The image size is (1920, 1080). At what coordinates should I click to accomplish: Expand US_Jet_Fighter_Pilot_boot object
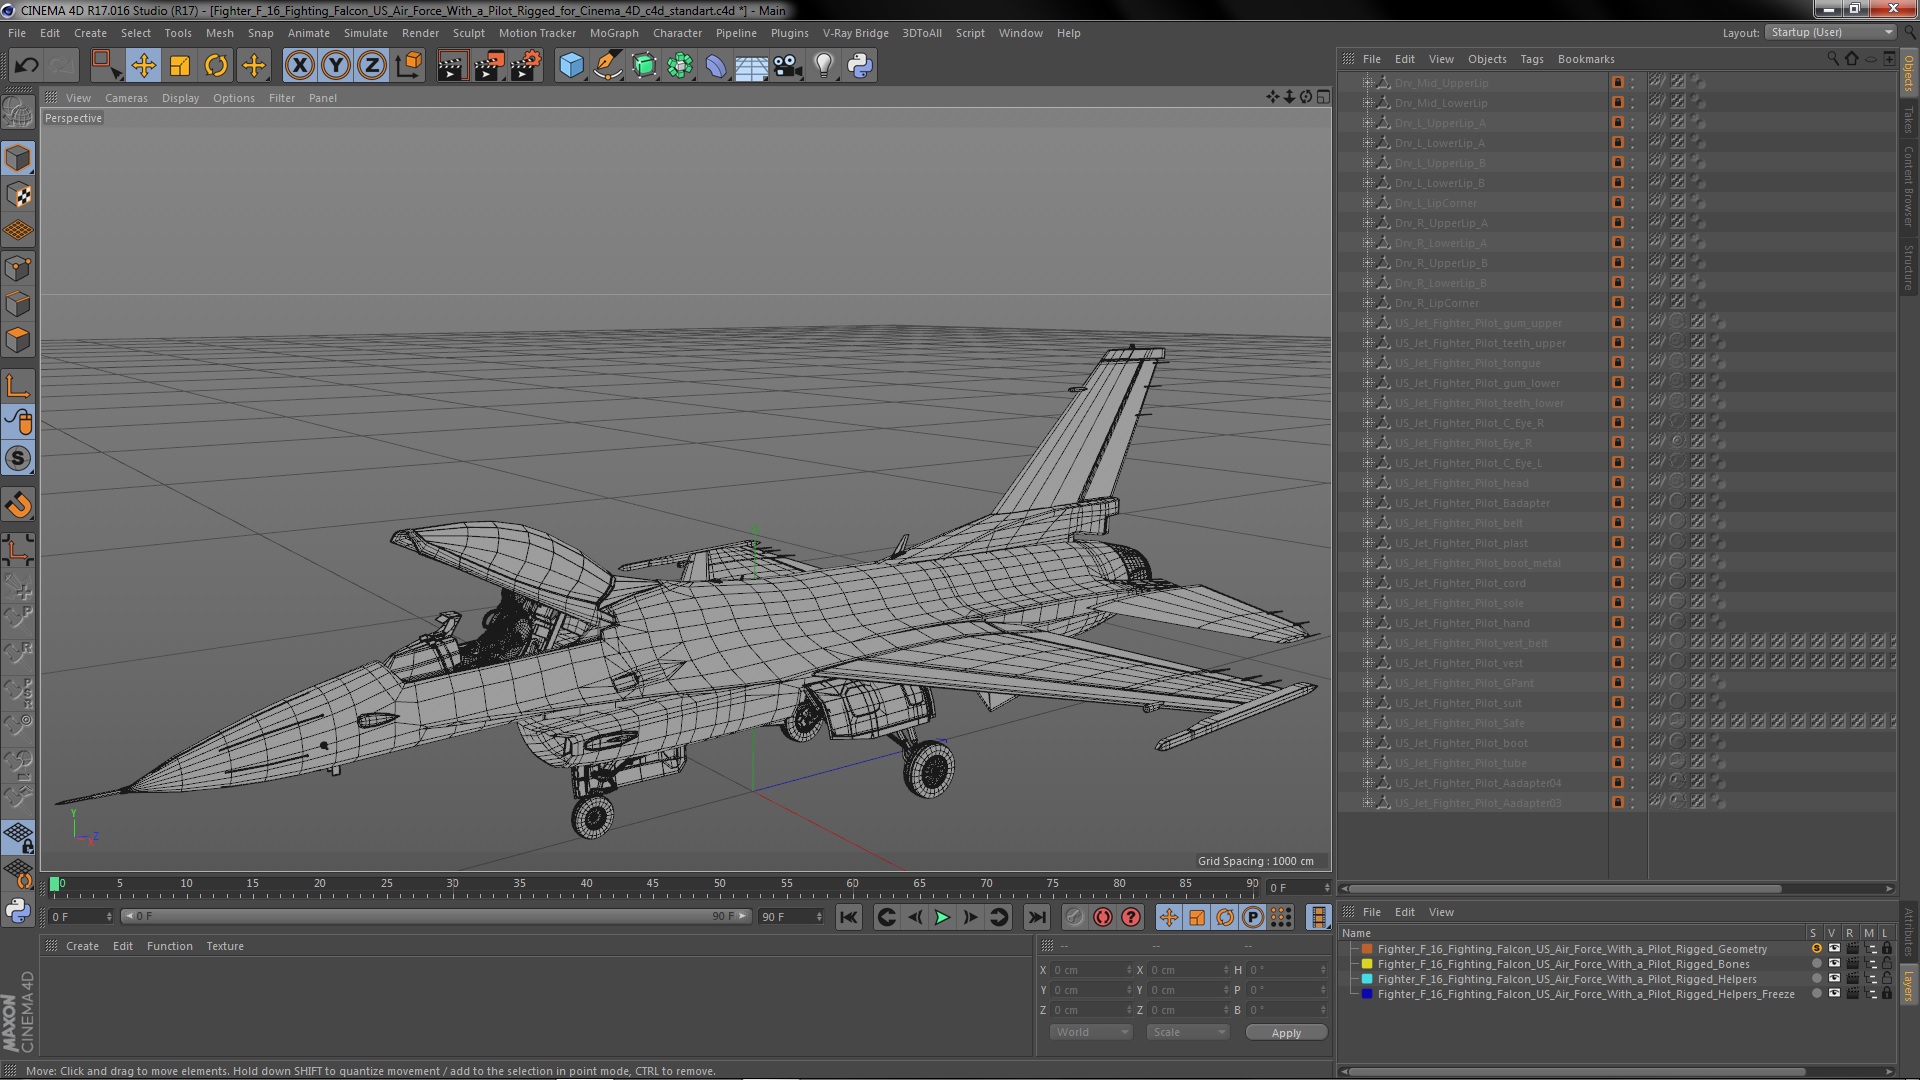point(1367,743)
